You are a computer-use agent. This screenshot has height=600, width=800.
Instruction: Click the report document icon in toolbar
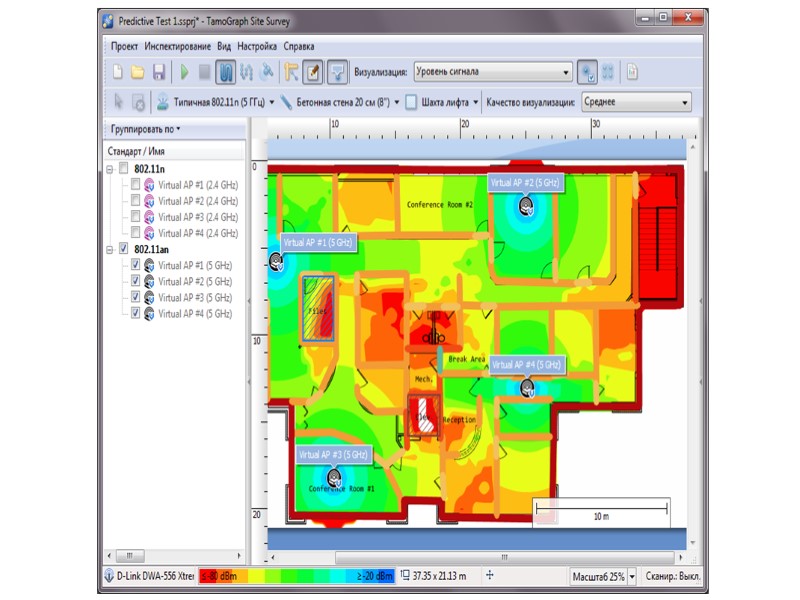[x=631, y=72]
